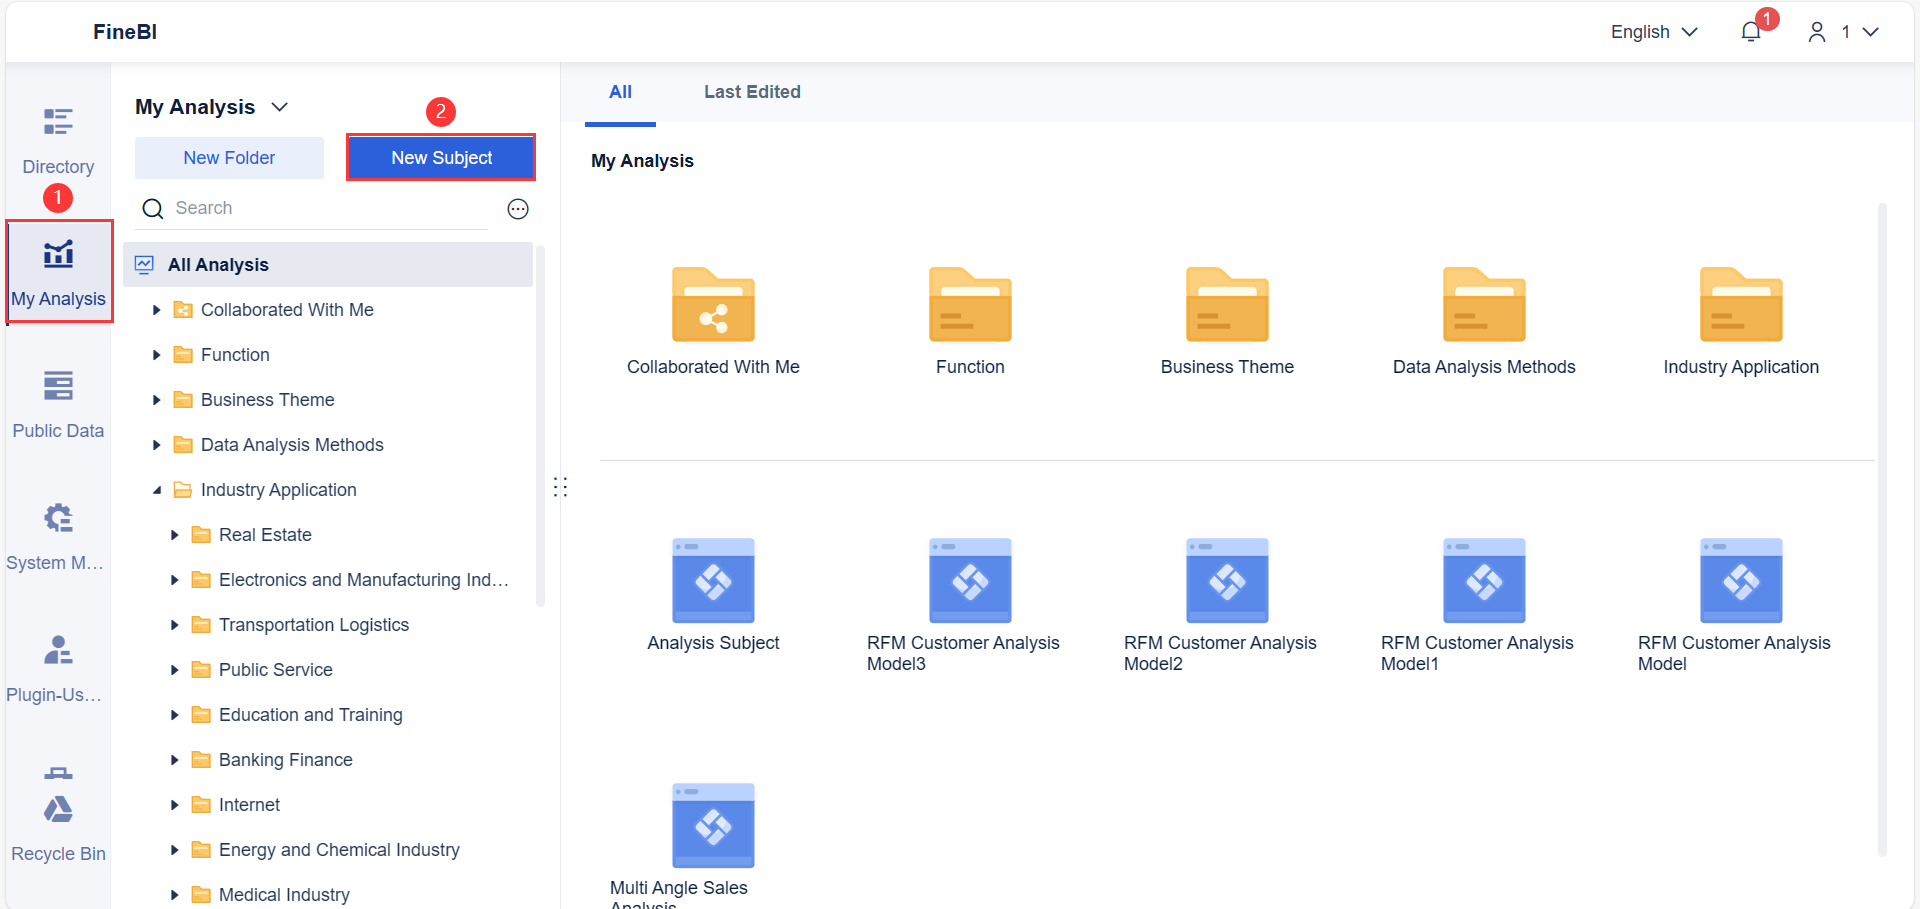1920x909 pixels.
Task: Open the My Analysis title dropdown
Action: 280,107
